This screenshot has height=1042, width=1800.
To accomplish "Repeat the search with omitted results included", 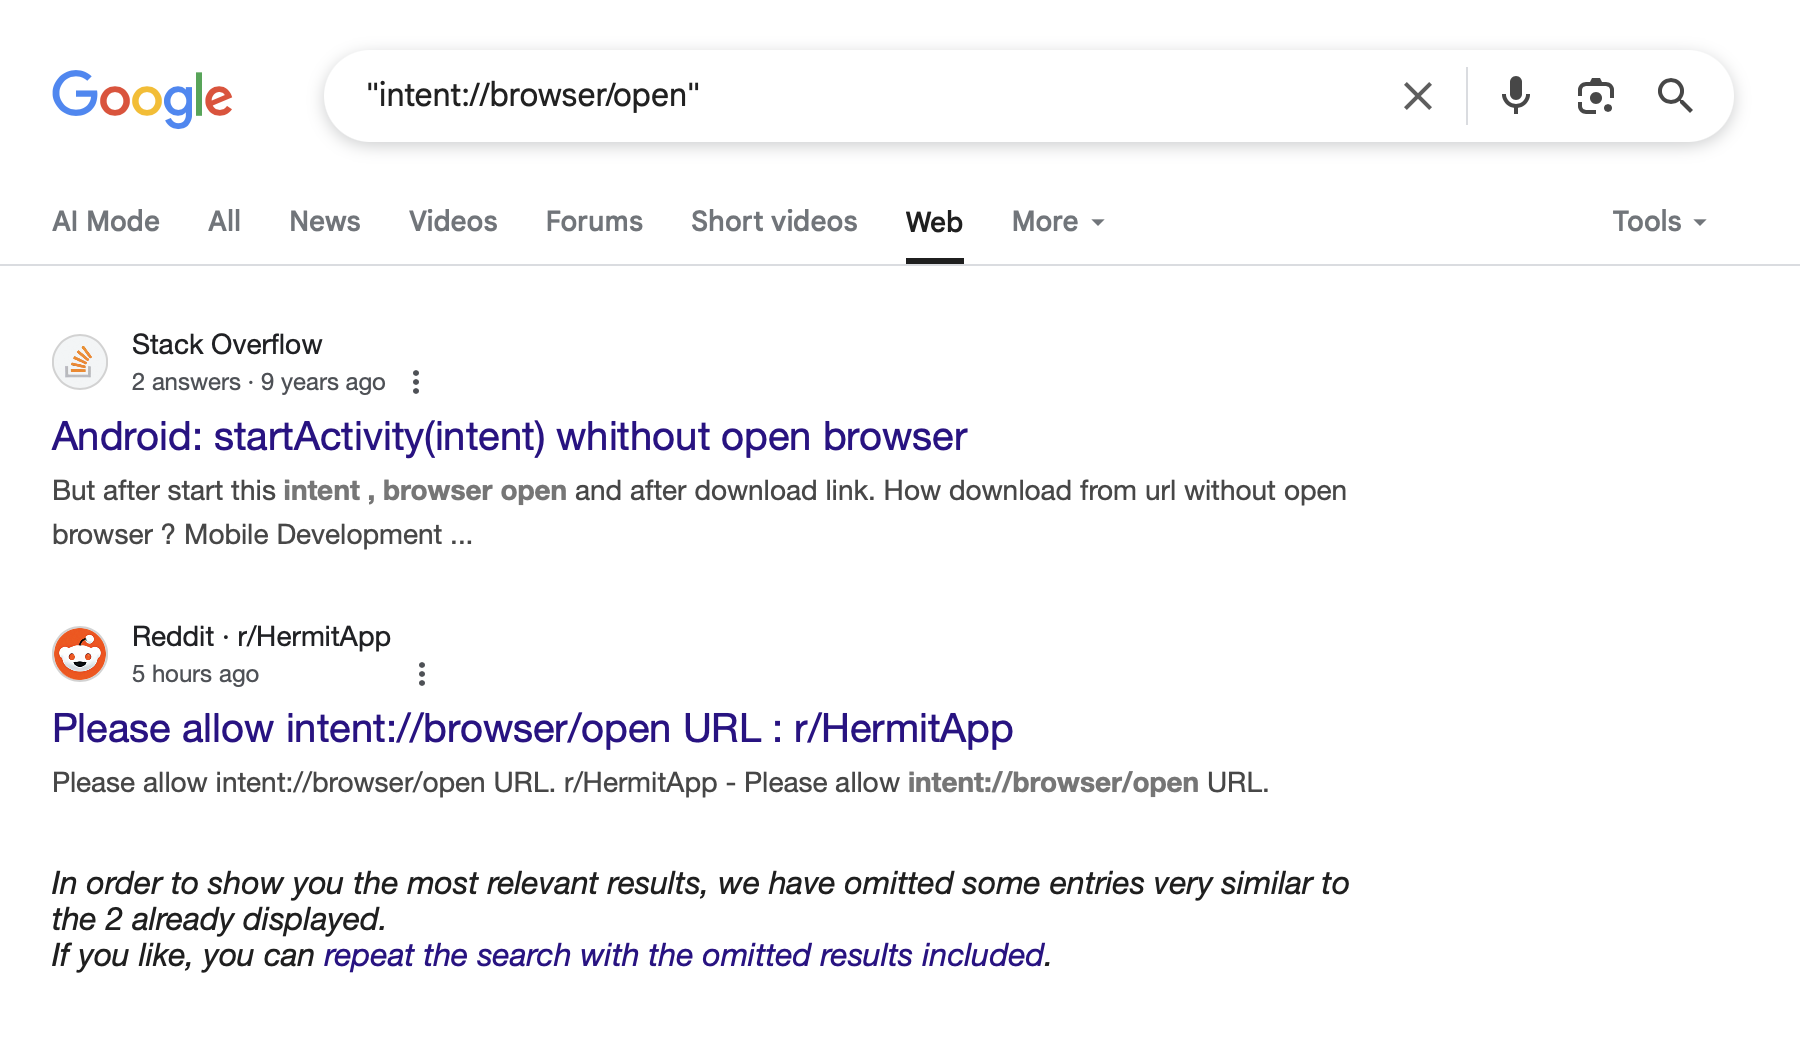I will click(684, 955).
